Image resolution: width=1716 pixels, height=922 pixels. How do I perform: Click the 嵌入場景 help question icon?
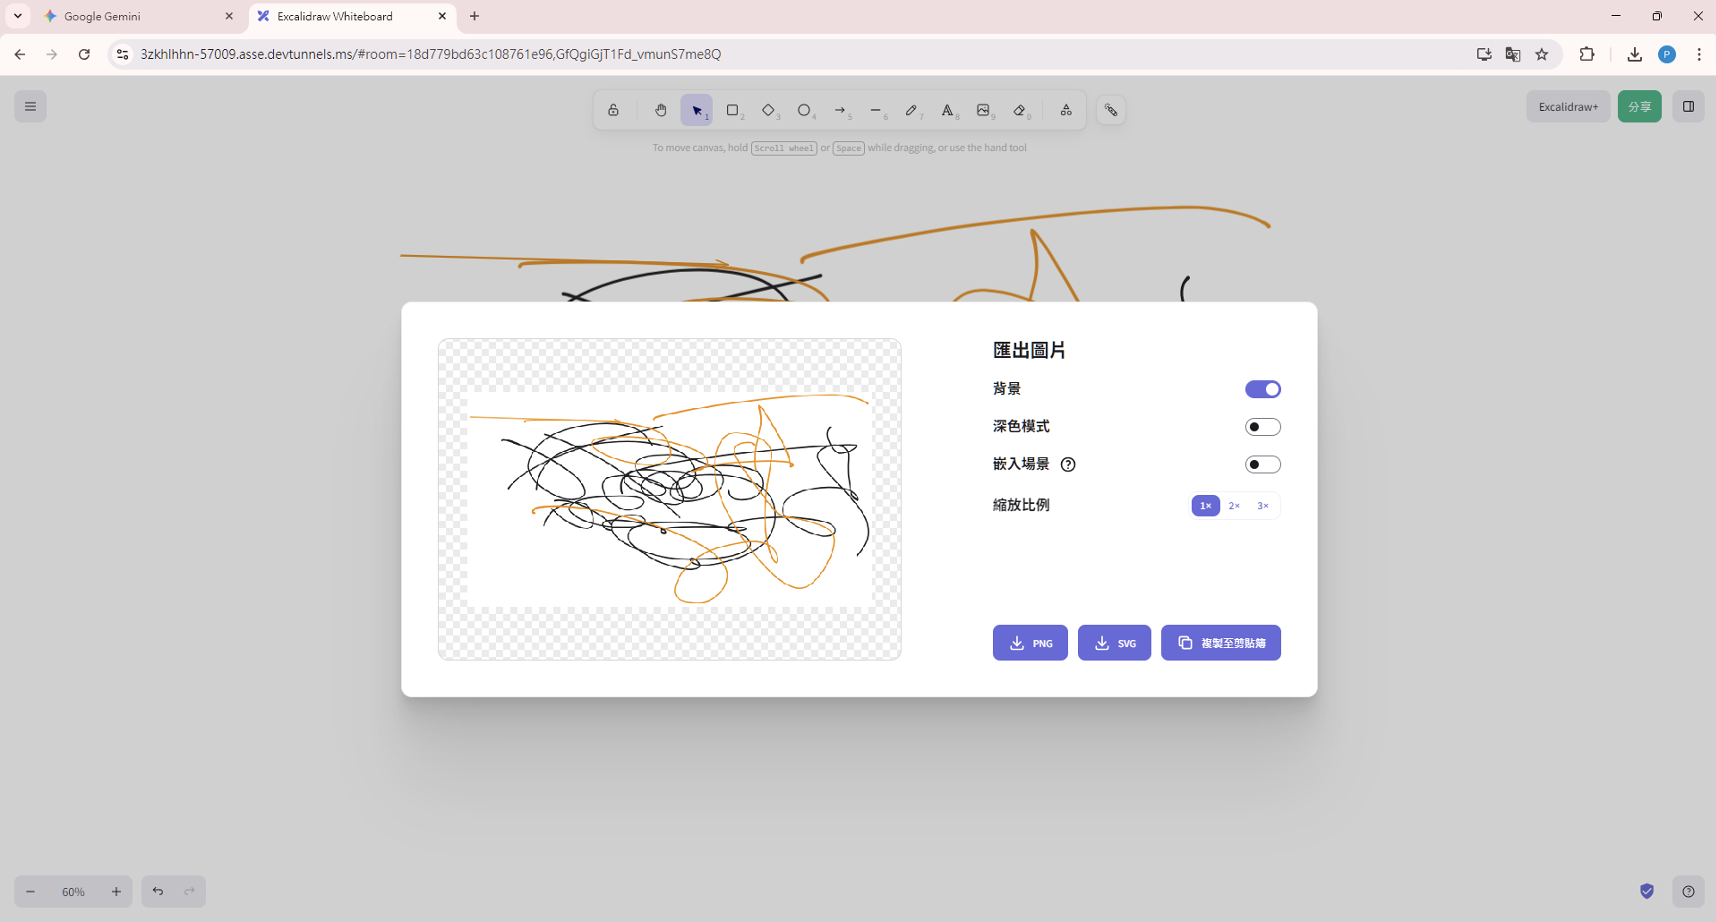coord(1068,464)
